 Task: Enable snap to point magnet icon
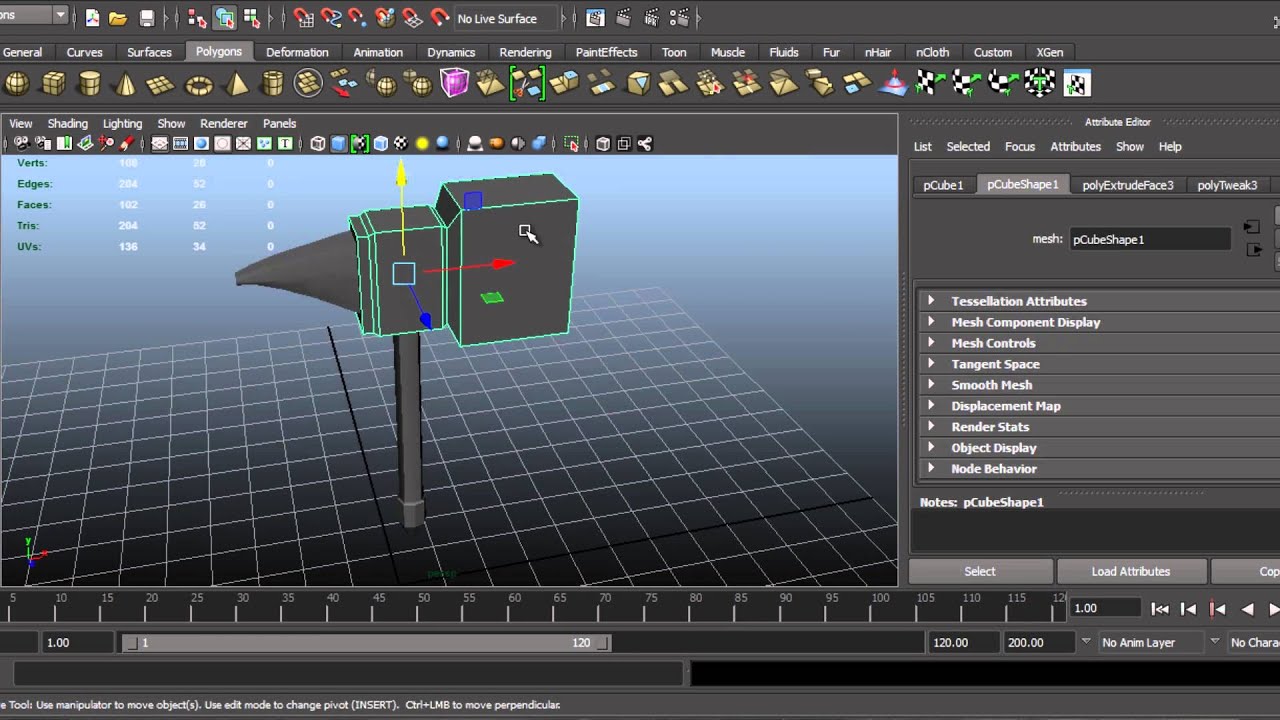pos(358,18)
